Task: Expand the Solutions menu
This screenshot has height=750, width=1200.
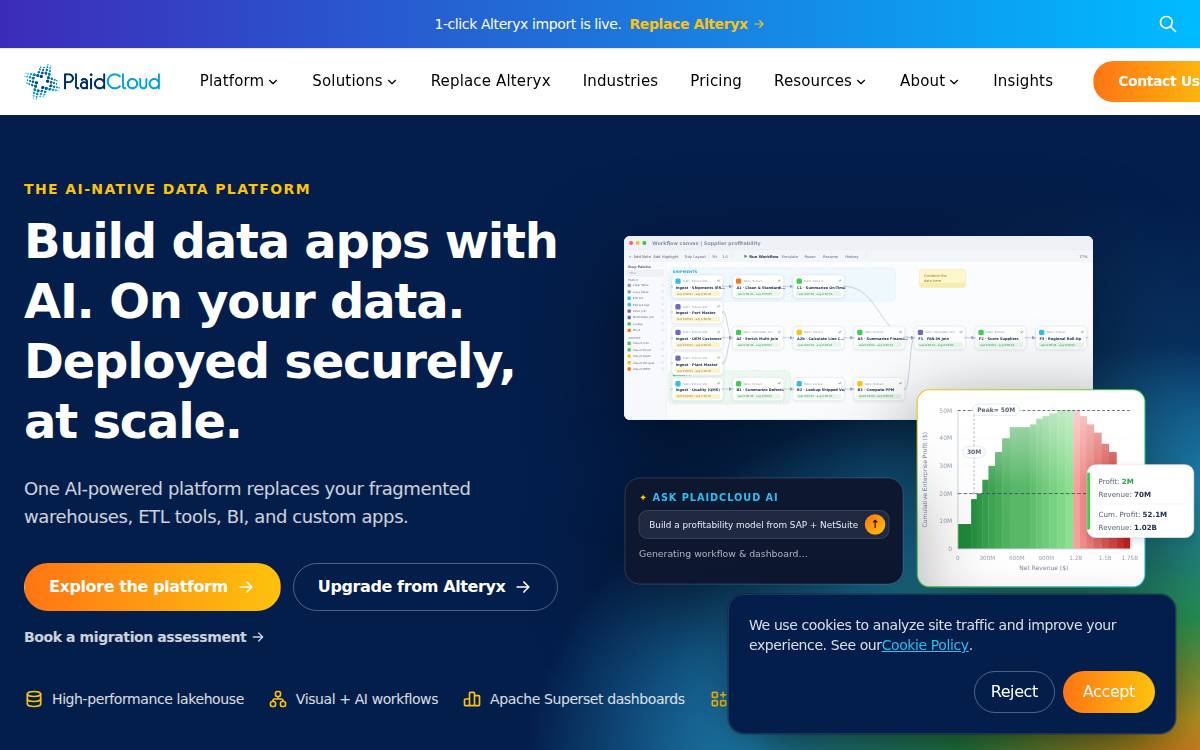Action: [355, 81]
